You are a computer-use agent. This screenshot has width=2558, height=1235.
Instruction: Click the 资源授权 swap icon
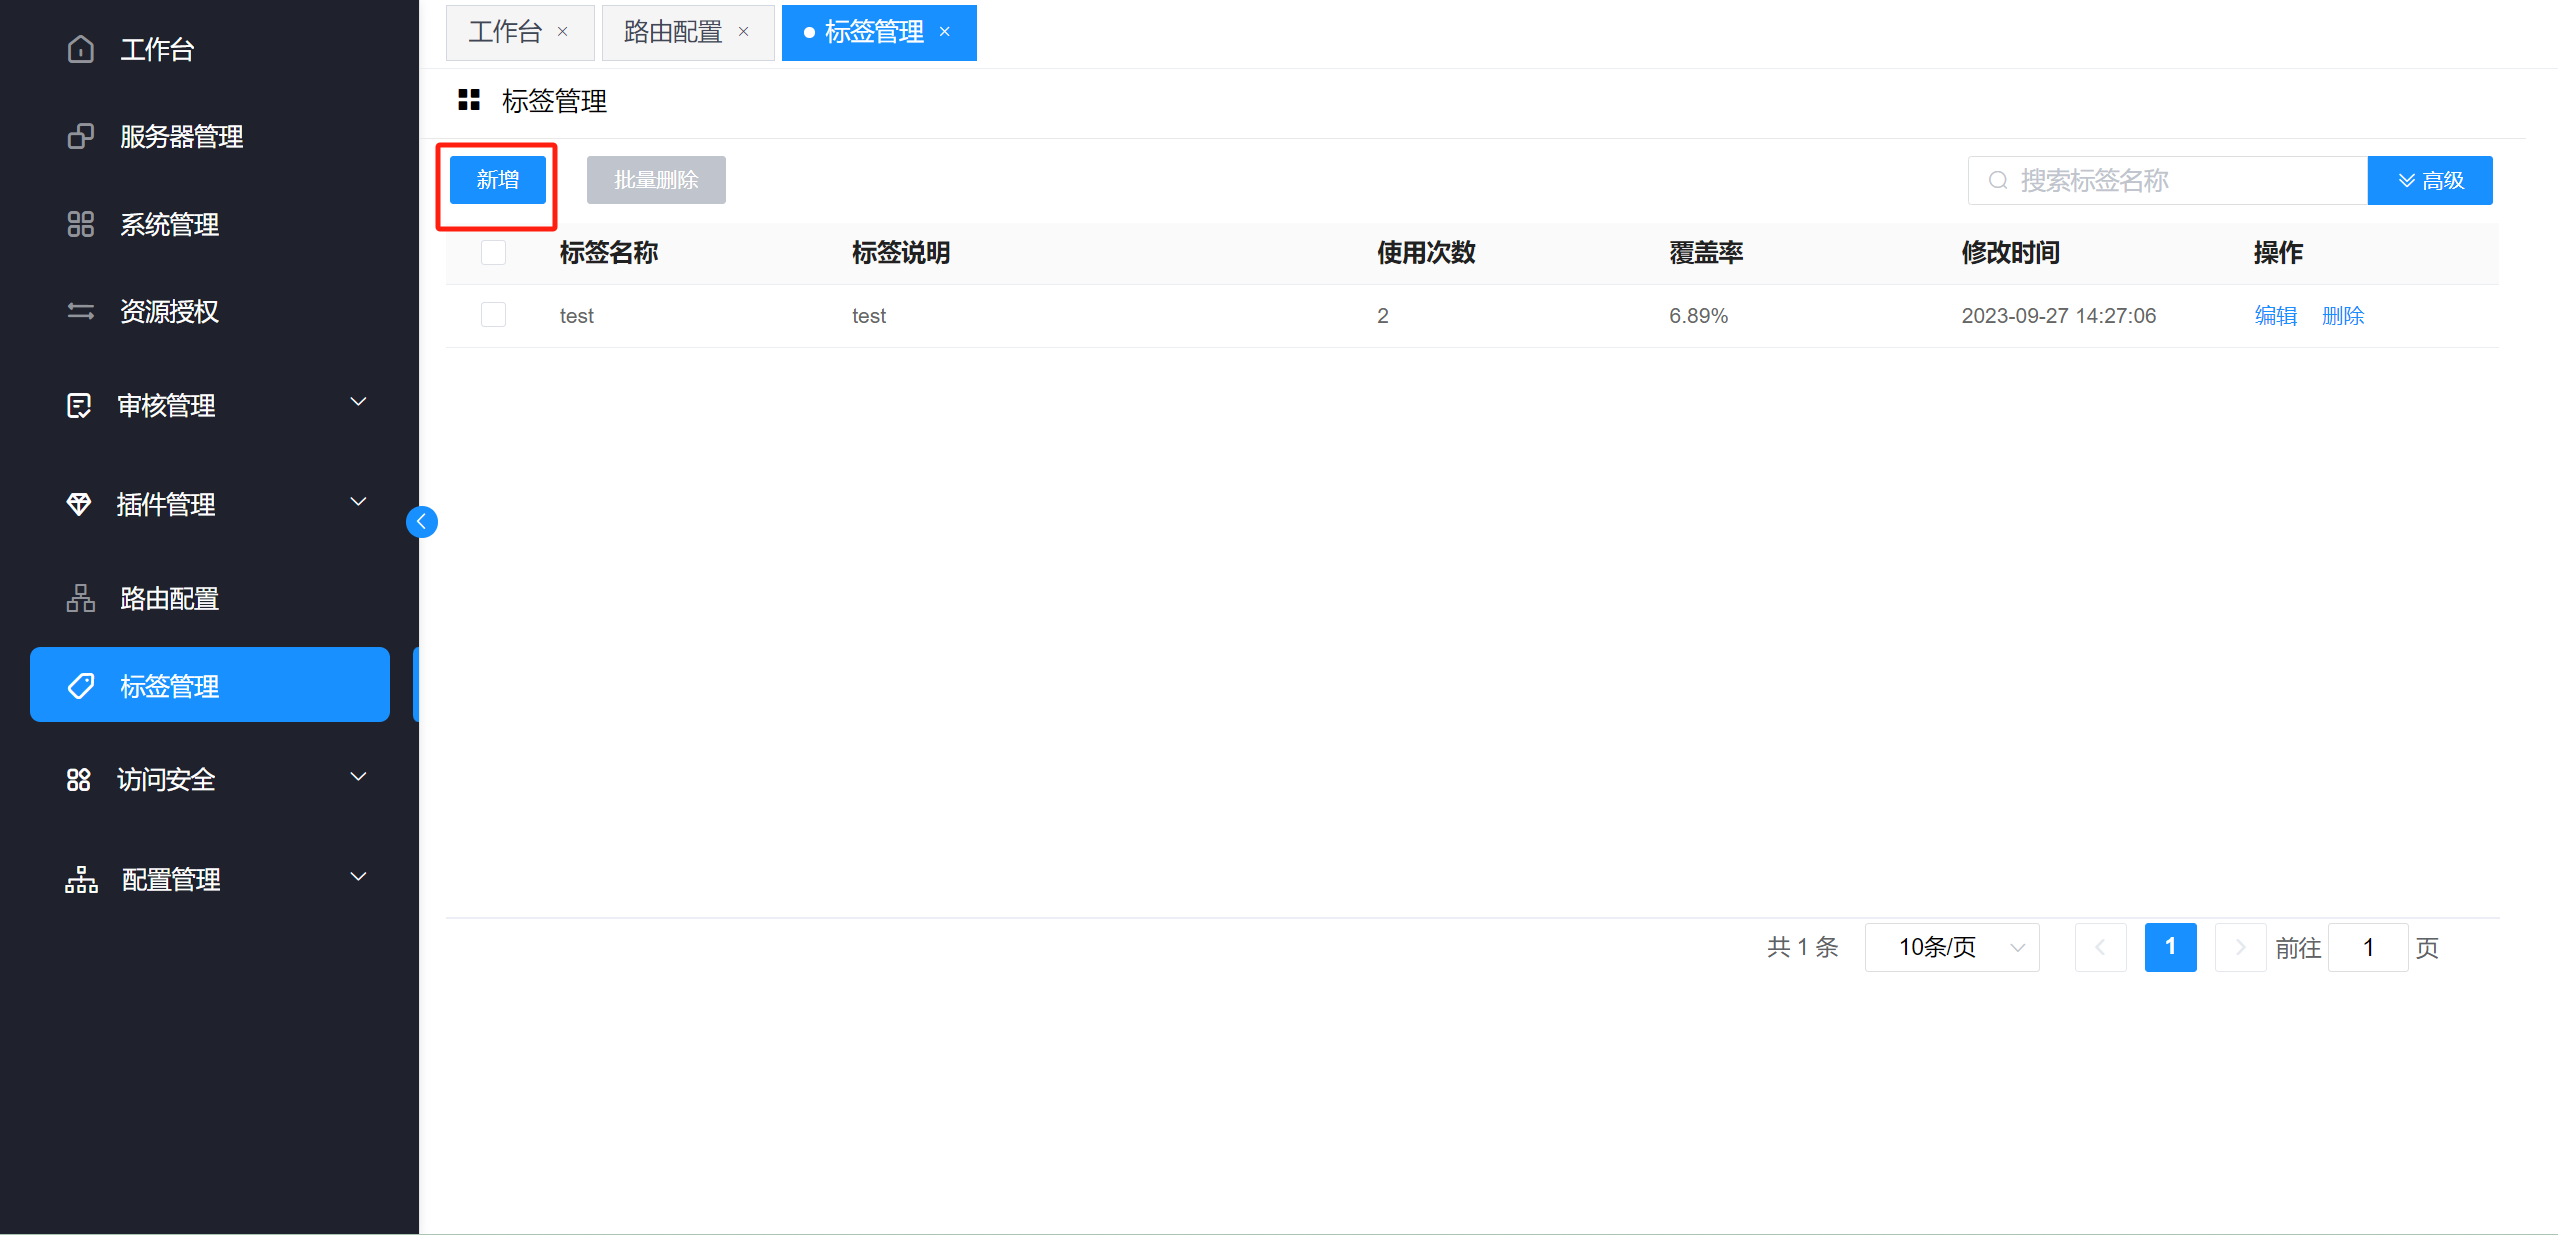click(81, 311)
